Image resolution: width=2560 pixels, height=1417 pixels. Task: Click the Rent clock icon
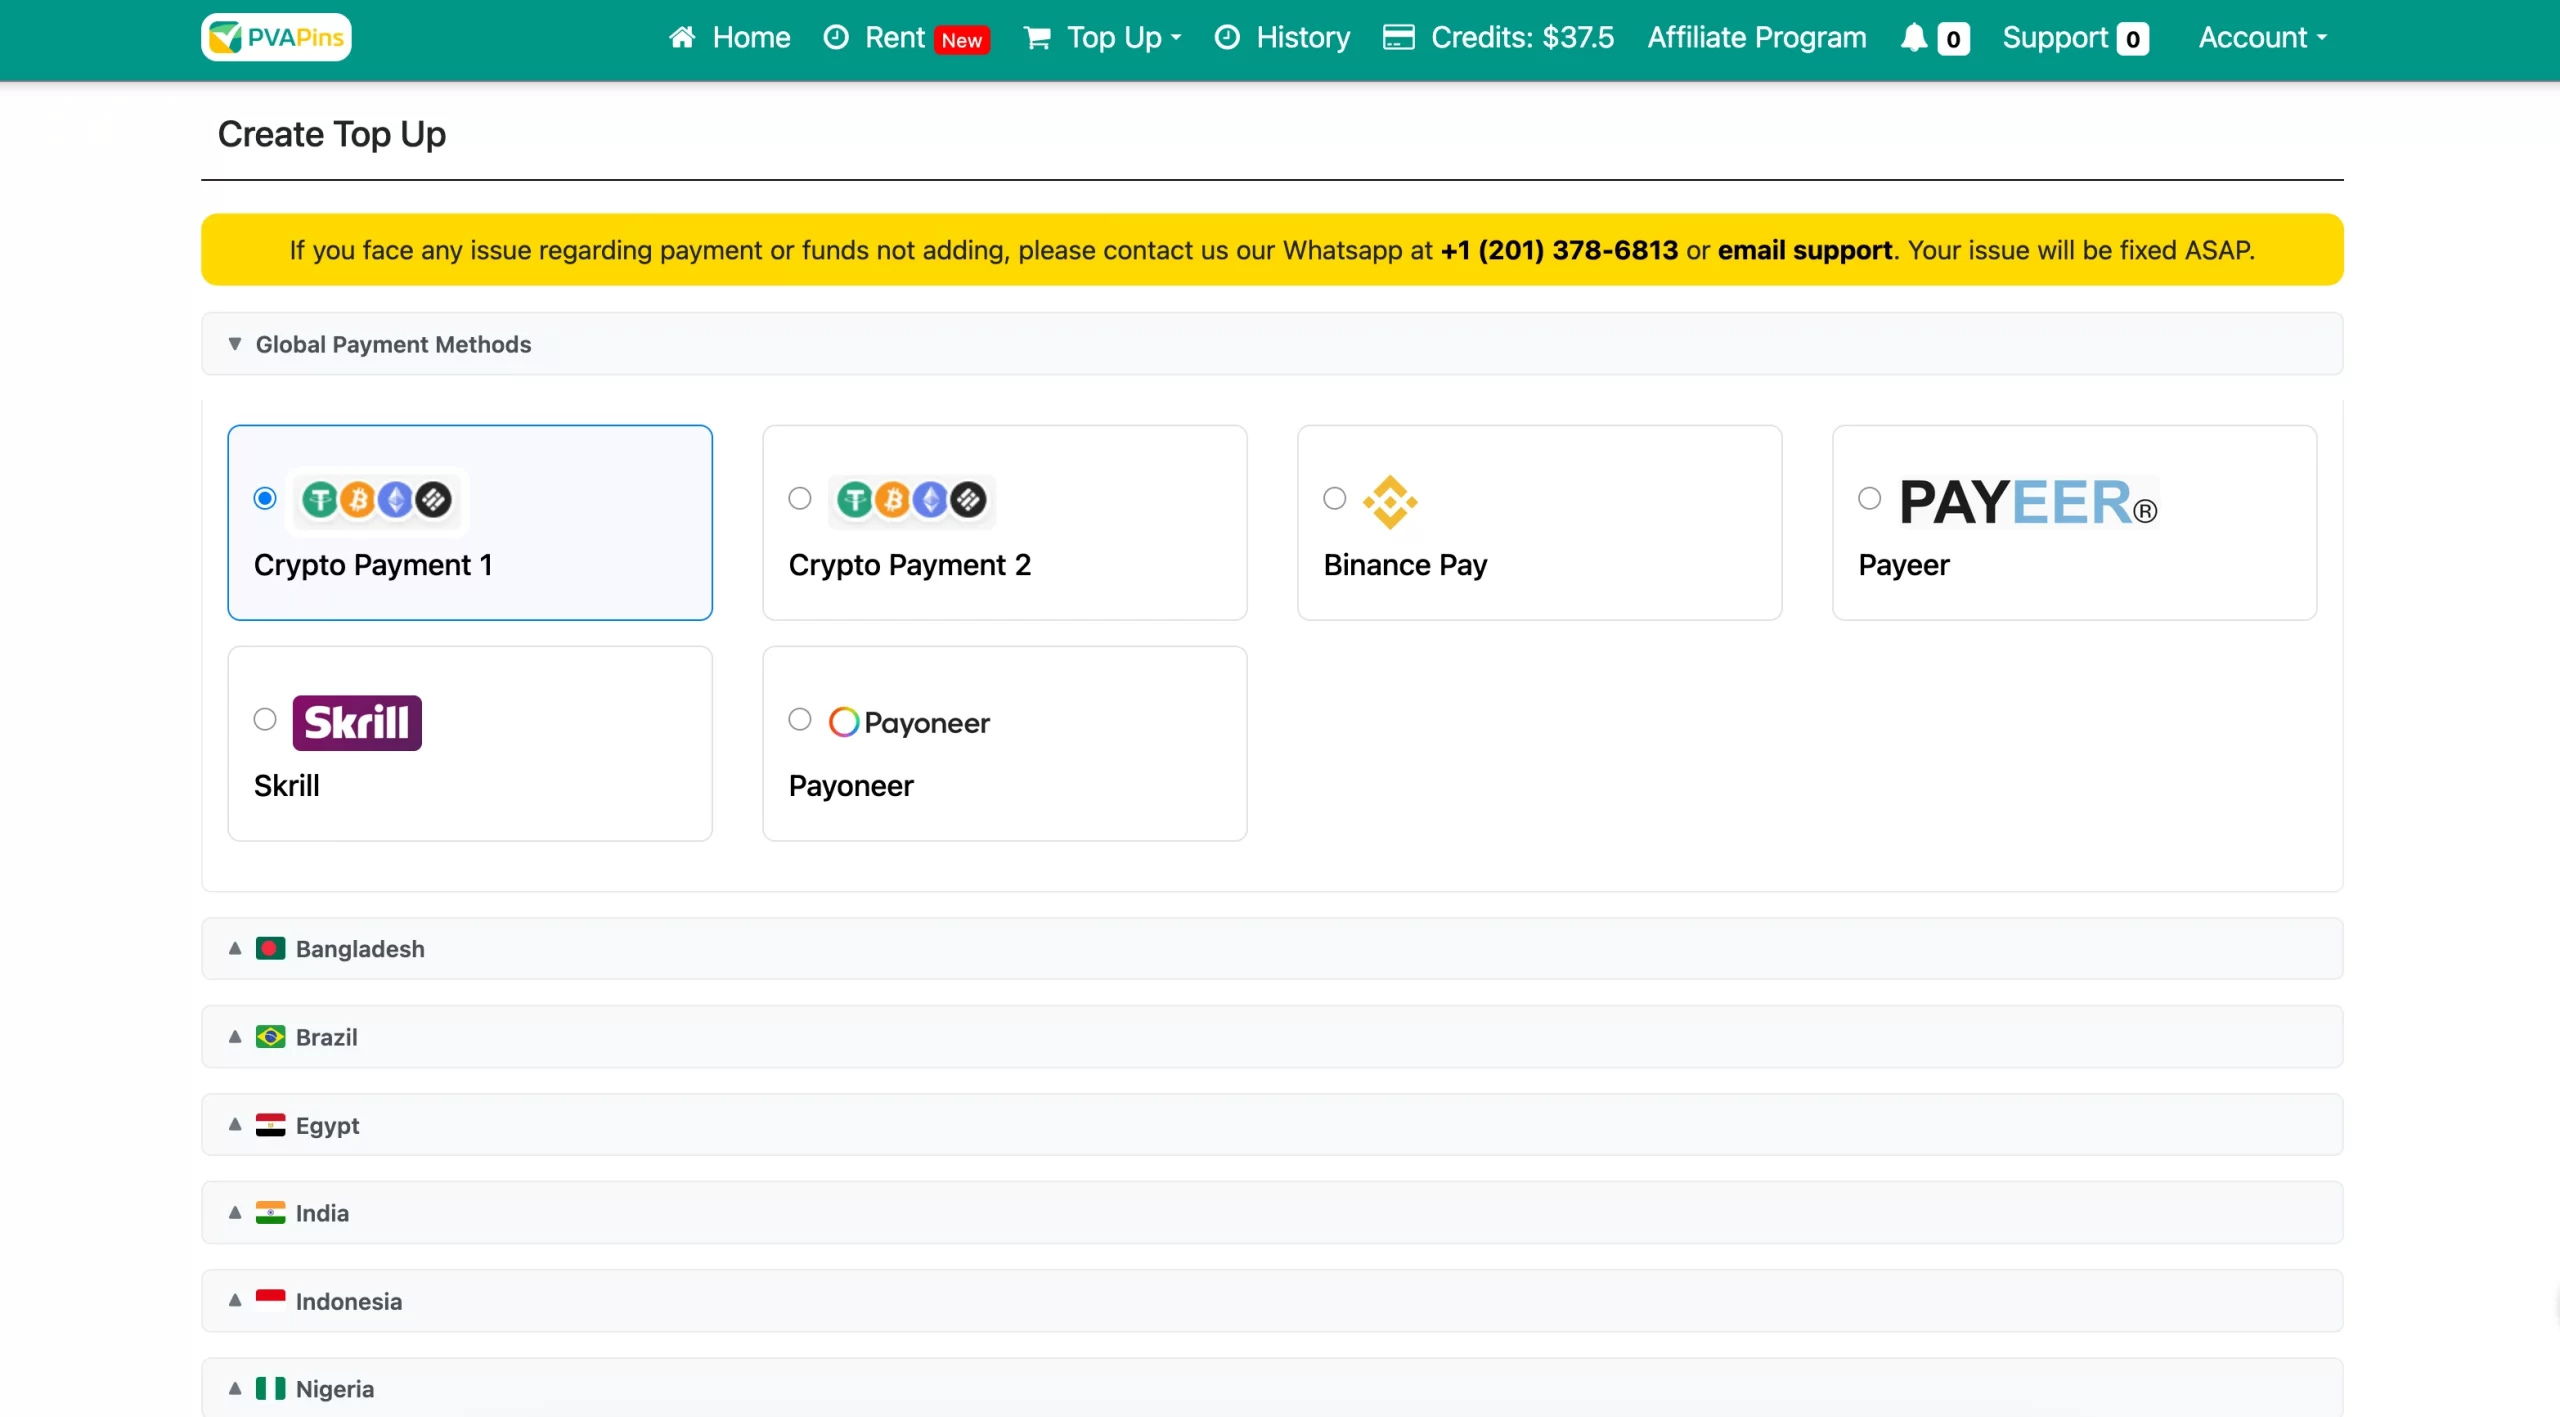[836, 38]
